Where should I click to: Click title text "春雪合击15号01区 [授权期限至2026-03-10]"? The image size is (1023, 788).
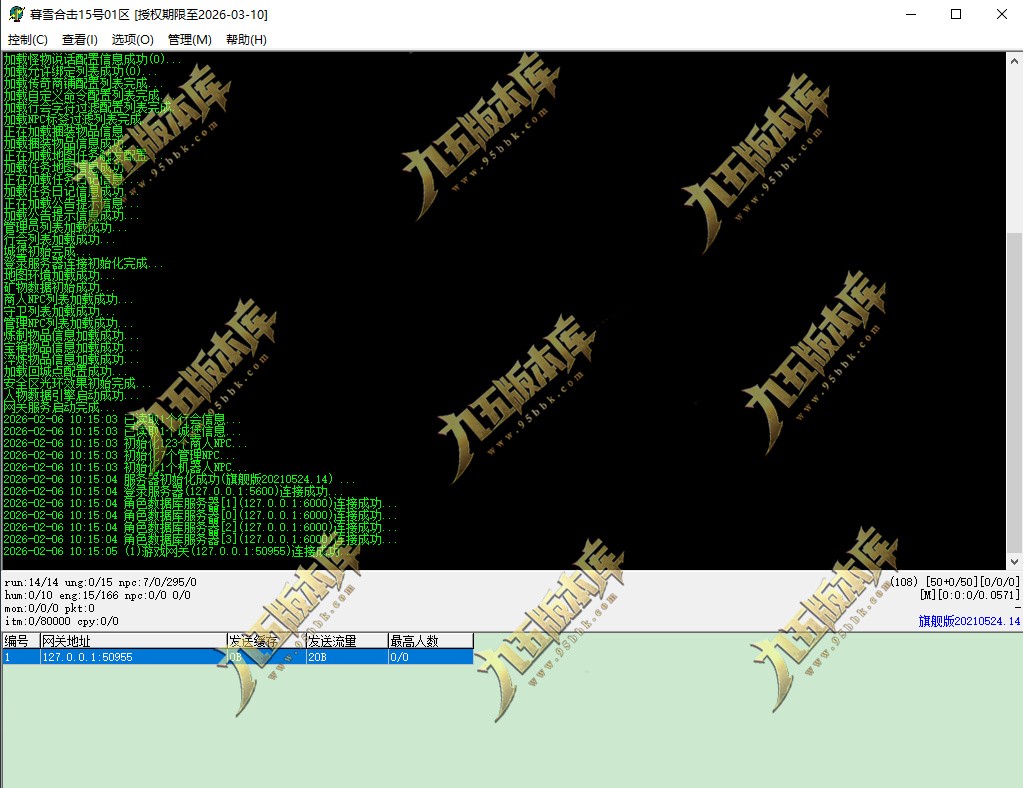click(x=149, y=14)
